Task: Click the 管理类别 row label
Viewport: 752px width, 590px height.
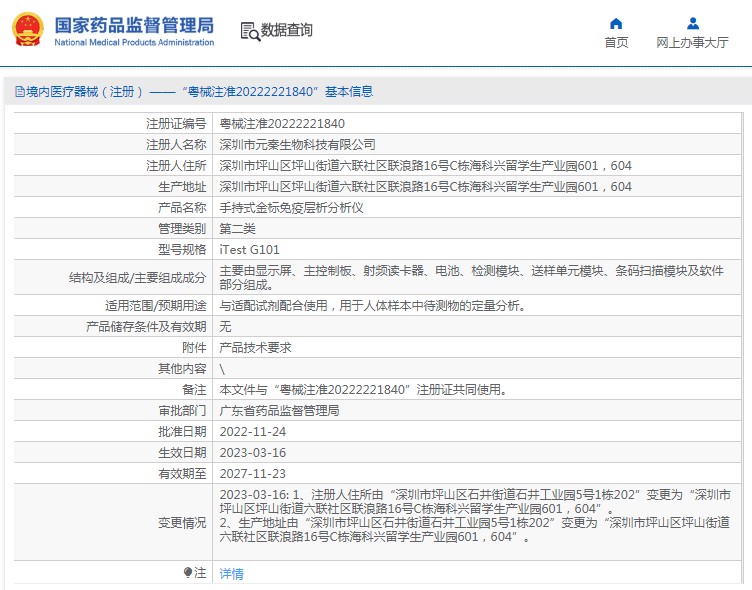Action: tap(182, 229)
